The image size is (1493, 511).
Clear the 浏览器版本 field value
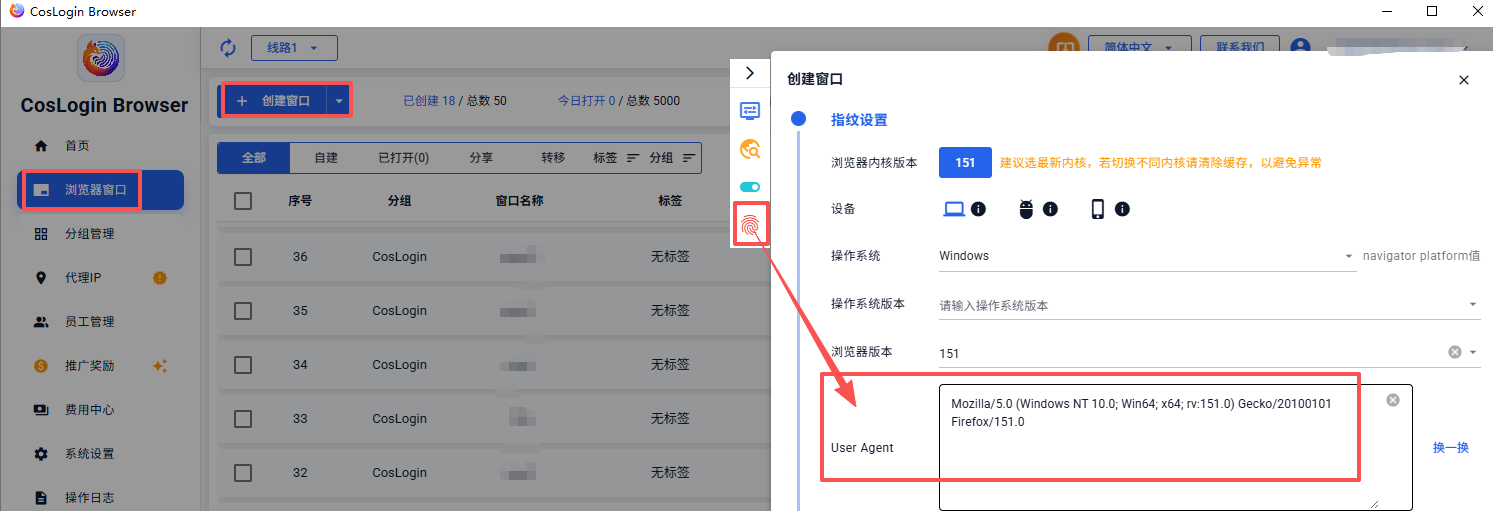click(x=1455, y=352)
